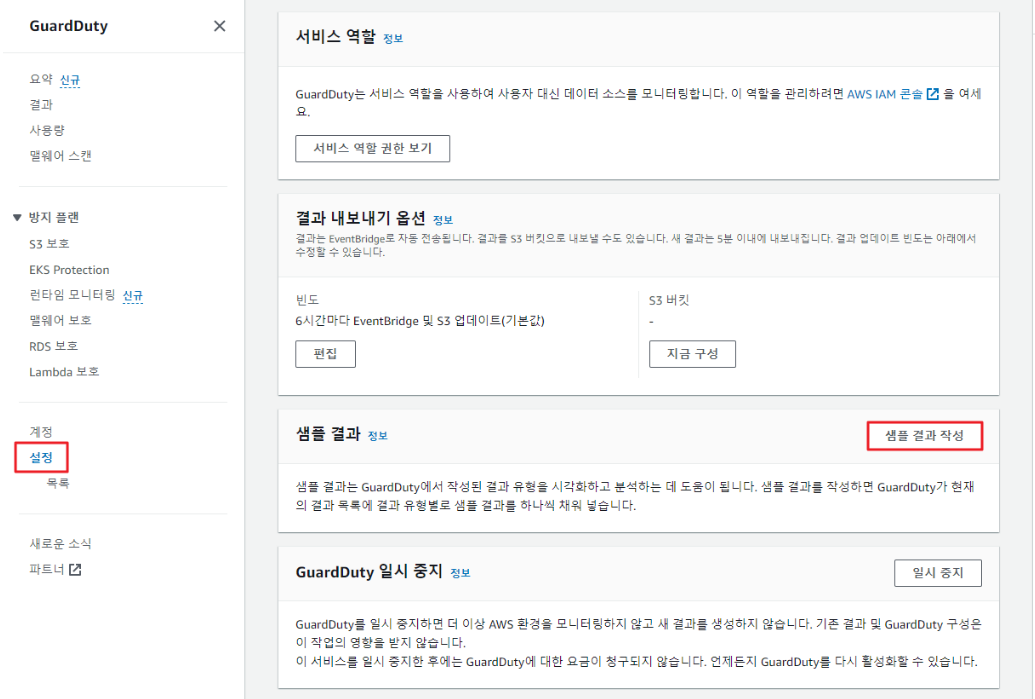Click external-link icon after AWS IAM 콘솔

pos(932,94)
